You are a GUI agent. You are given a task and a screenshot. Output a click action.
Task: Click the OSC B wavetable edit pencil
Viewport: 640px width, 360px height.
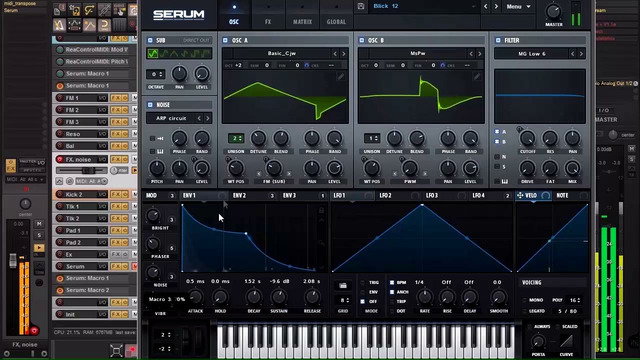[476, 76]
